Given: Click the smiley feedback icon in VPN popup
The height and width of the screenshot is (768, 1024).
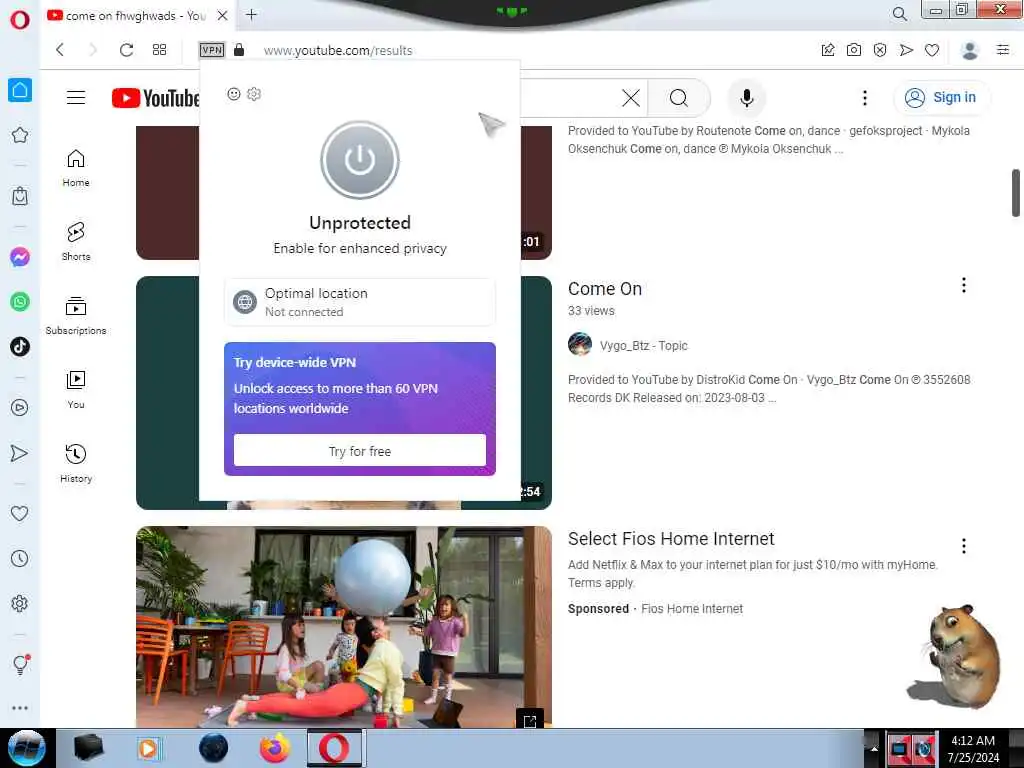Looking at the screenshot, I should [234, 94].
